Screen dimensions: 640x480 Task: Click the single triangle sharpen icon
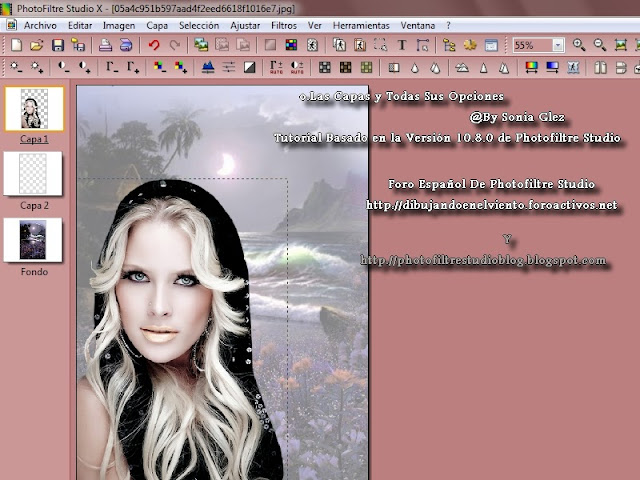coord(483,67)
